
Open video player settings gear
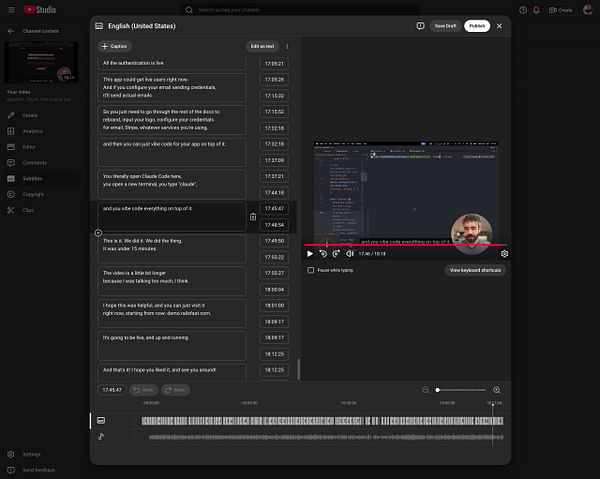pyautogui.click(x=504, y=254)
